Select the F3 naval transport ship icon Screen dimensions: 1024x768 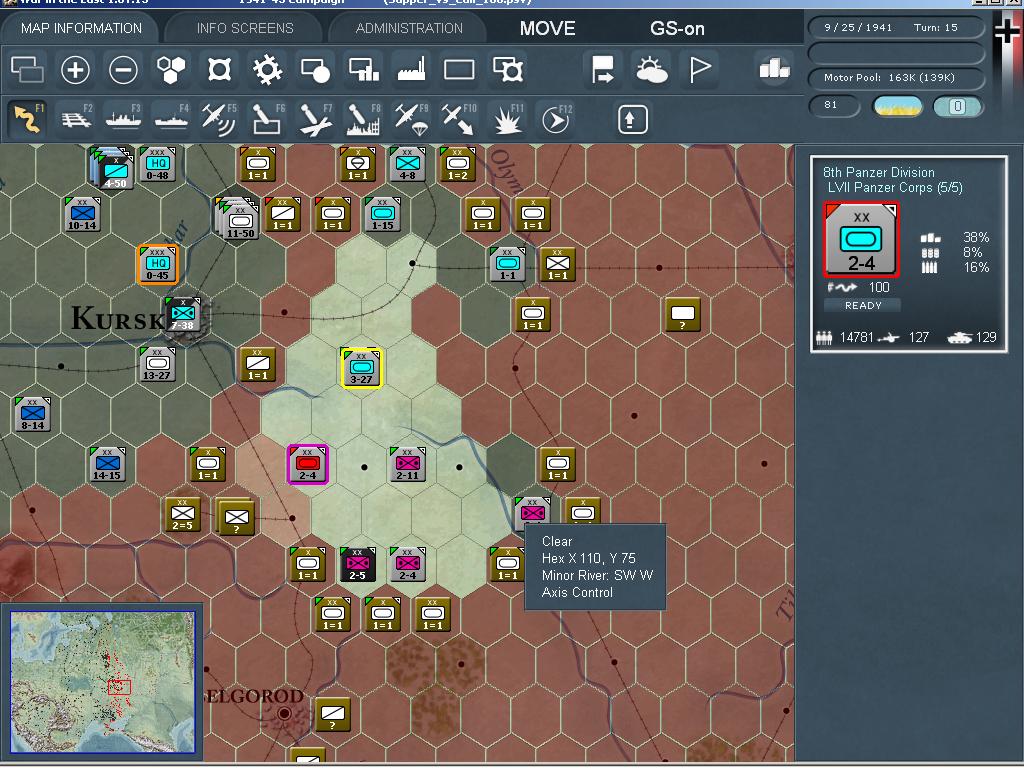[123, 119]
